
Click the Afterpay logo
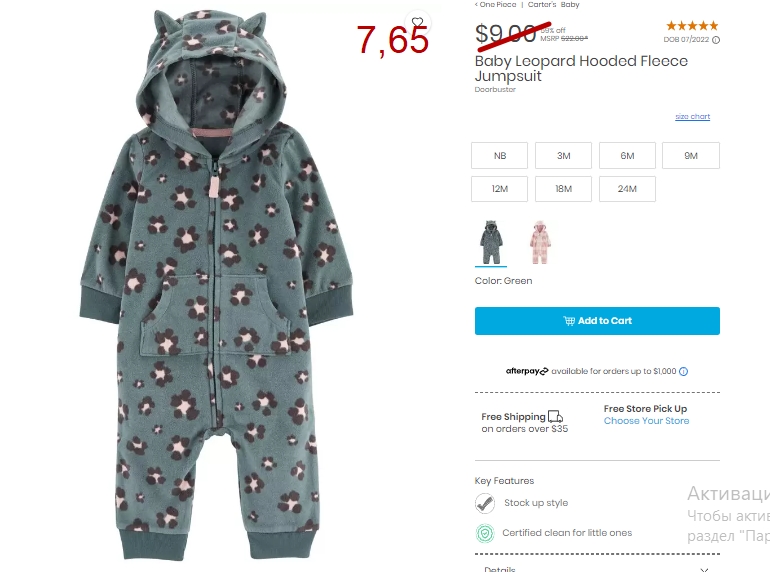(526, 371)
